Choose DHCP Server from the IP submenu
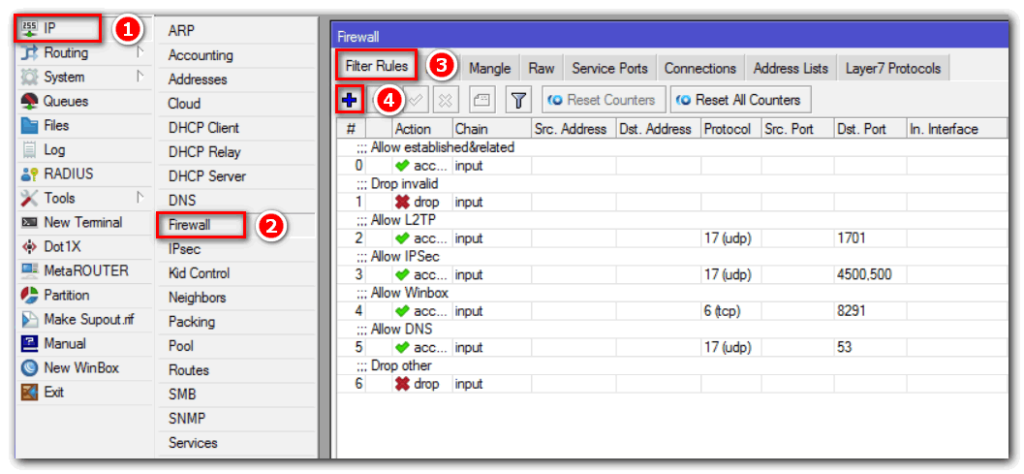Viewport: 1024px width, 474px height. coord(207,176)
